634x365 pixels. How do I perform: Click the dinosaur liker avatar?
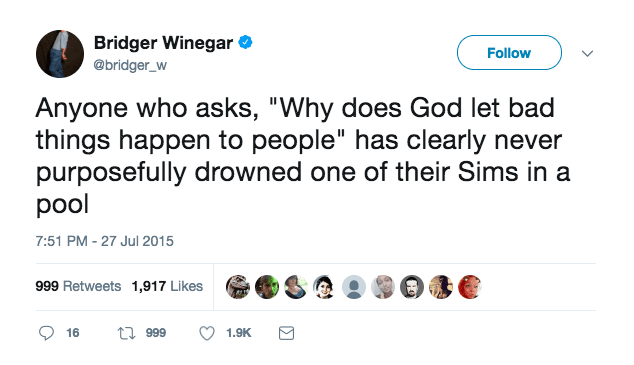coord(238,287)
